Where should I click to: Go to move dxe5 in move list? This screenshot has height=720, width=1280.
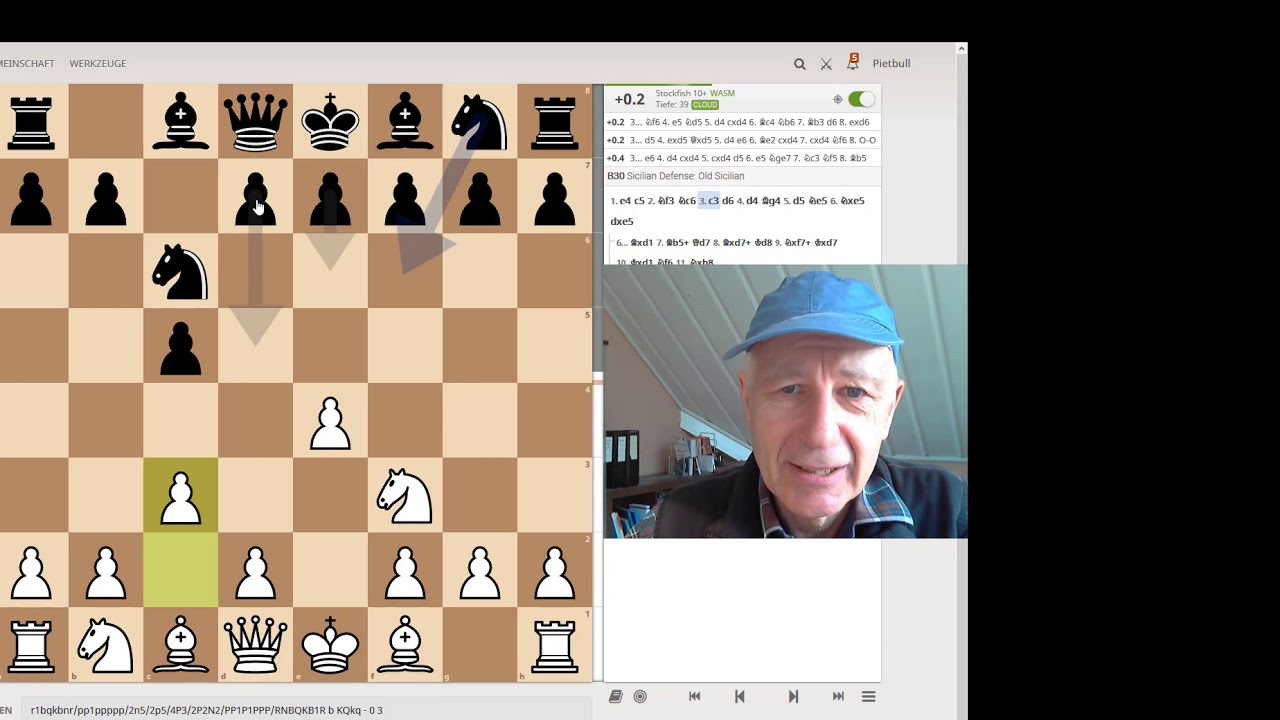(x=622, y=222)
